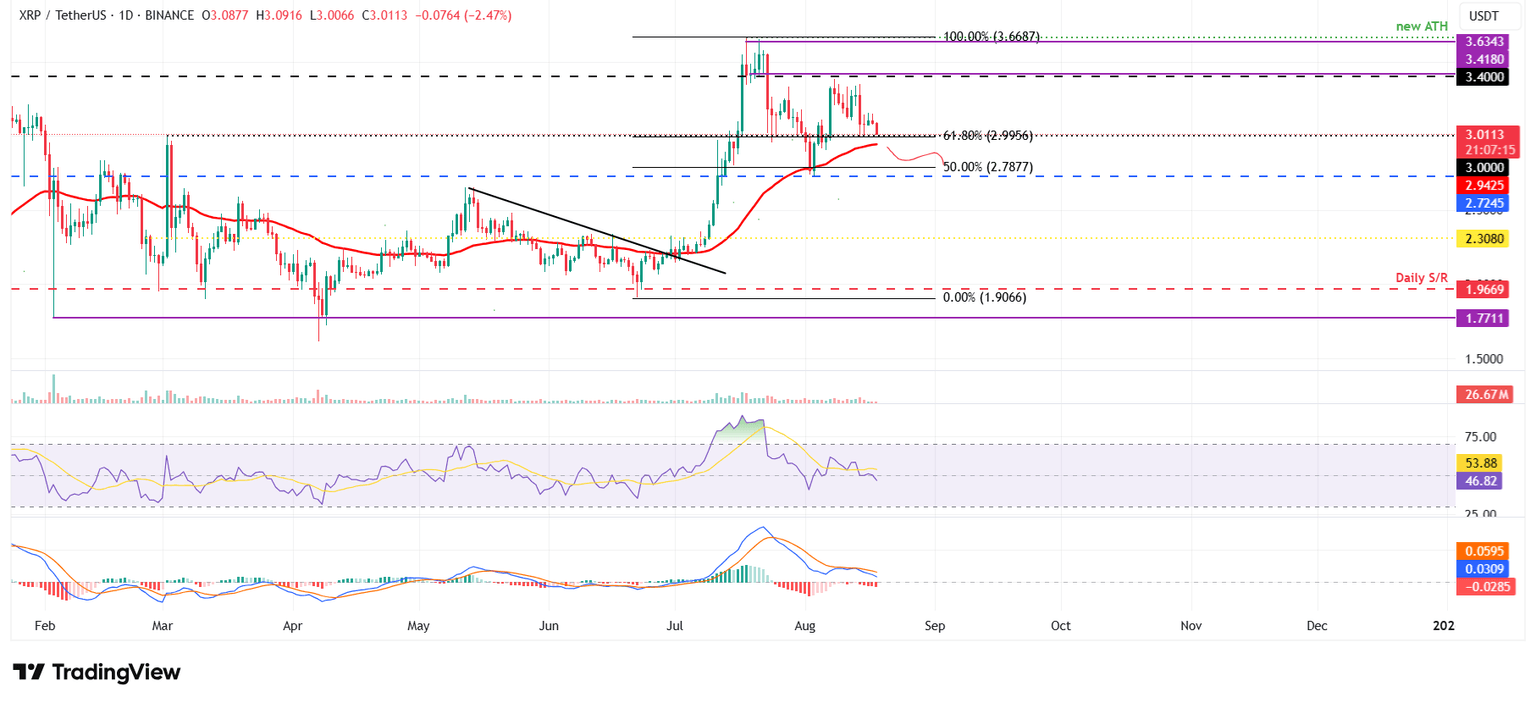Screen dimensions: 1536x704
Task: Click the TradingView logo bottom-left
Action: click(x=95, y=673)
